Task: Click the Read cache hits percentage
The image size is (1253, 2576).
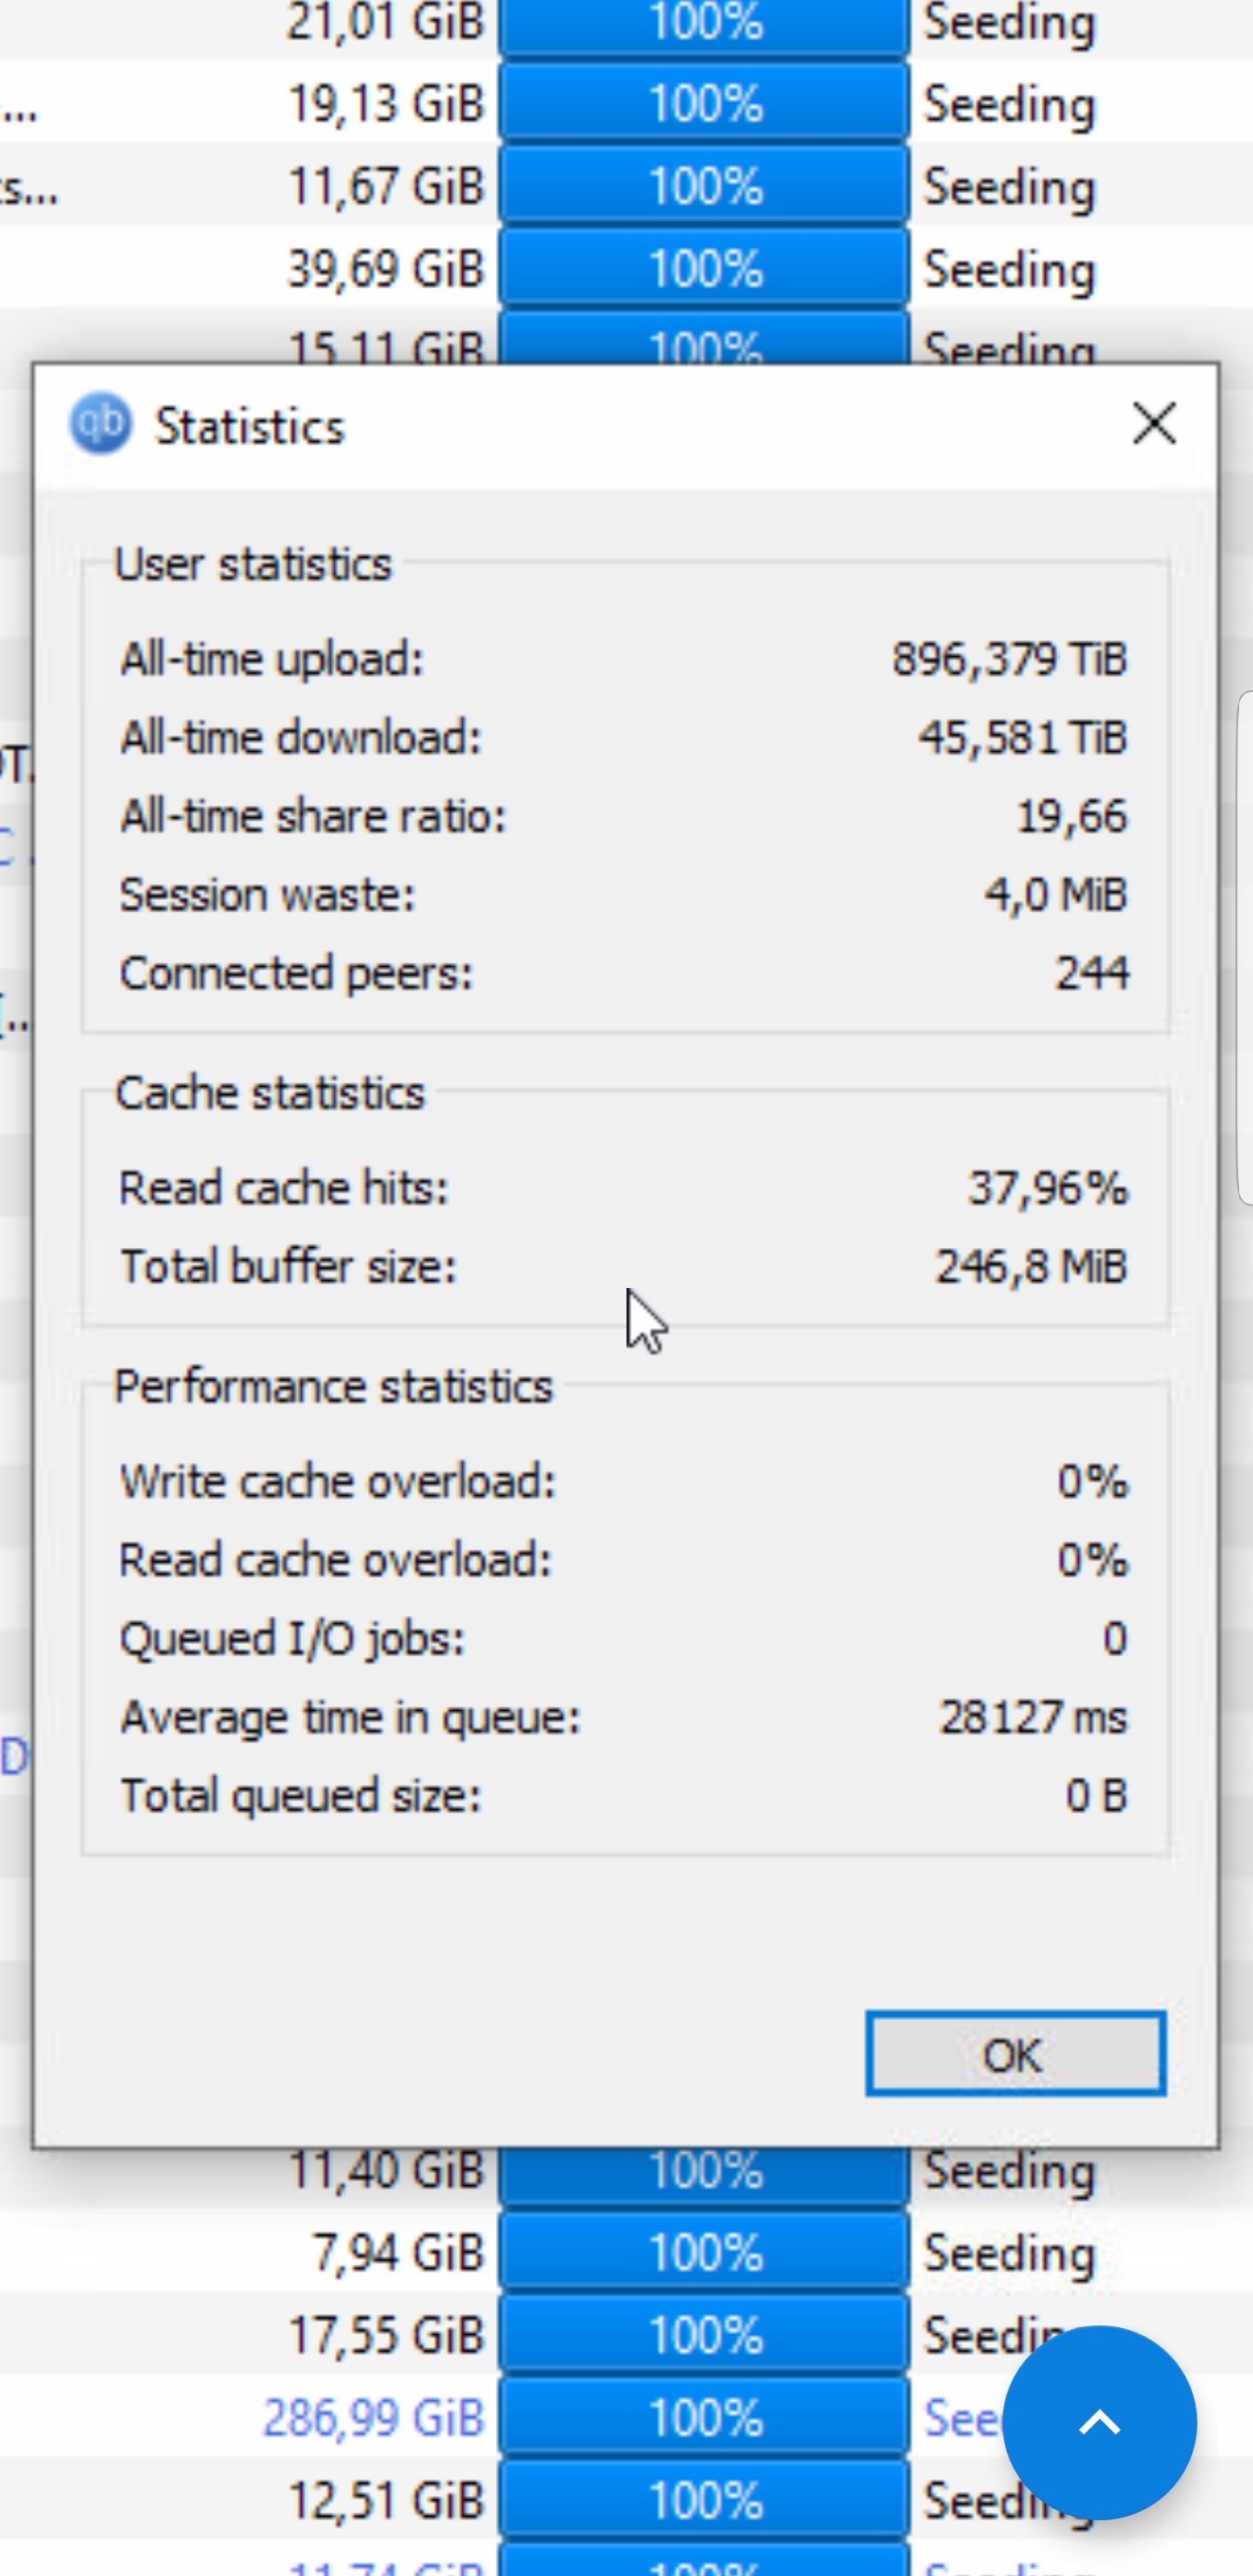Action: (1047, 1189)
